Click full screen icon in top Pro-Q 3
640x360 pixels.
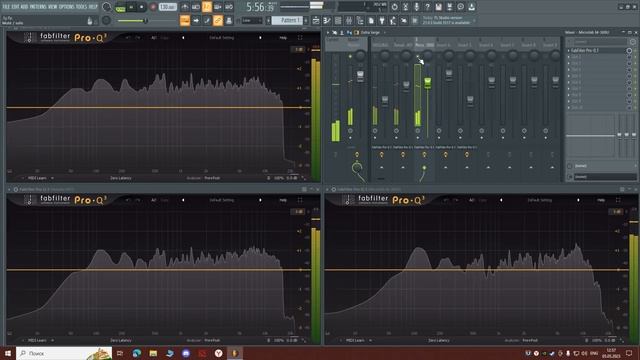click(x=300, y=38)
